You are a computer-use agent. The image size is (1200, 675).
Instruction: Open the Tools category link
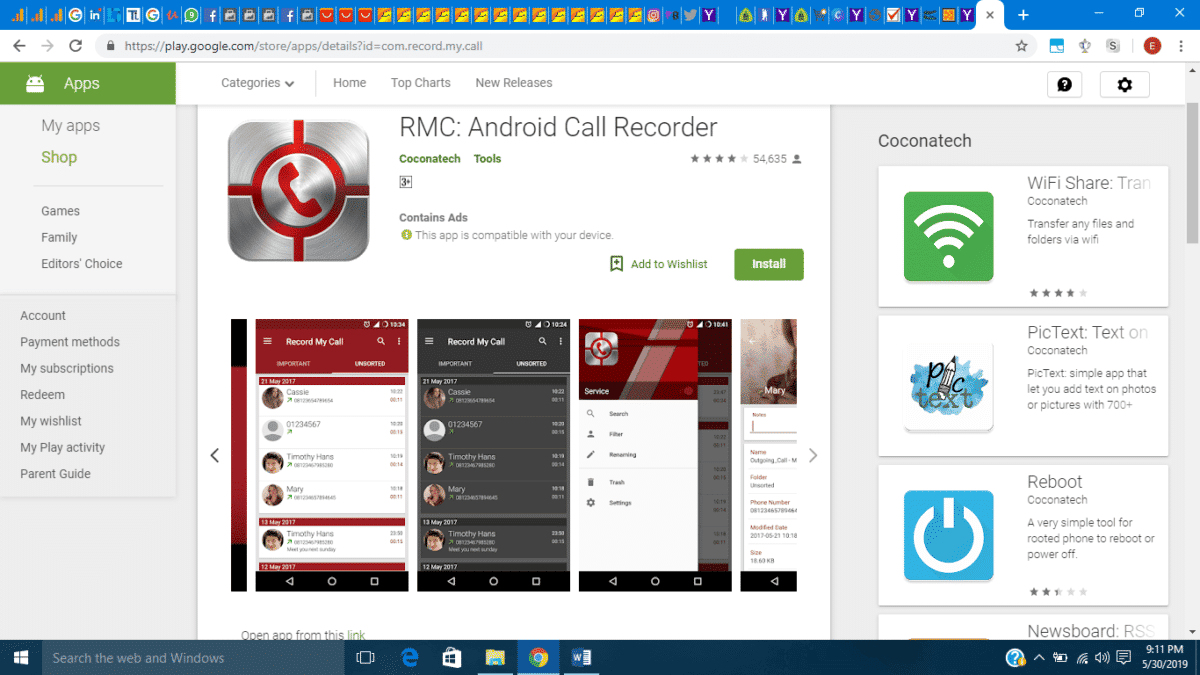[487, 159]
